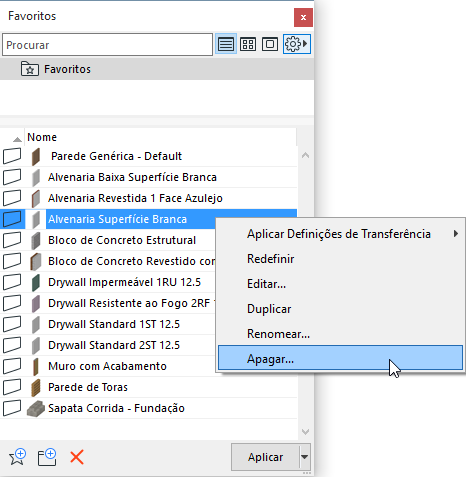Open the Aplicar Definições de Transferência submenu
Screen dimensions: 466x477
(340, 234)
